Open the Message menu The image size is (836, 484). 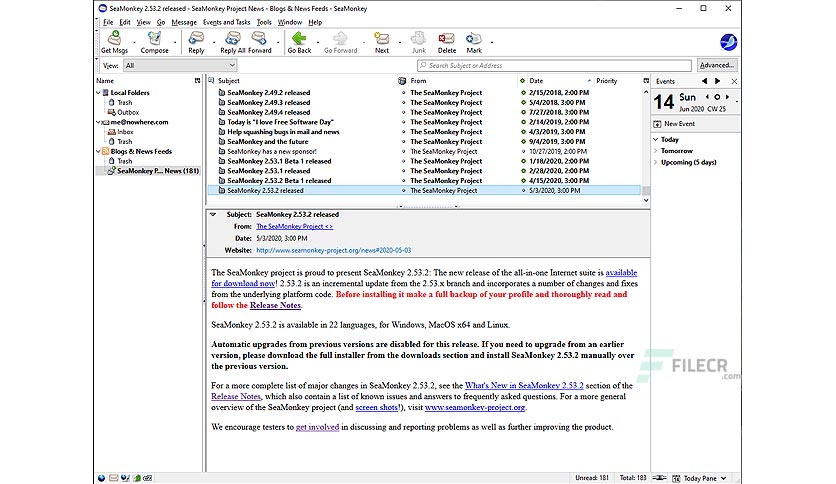tap(184, 22)
